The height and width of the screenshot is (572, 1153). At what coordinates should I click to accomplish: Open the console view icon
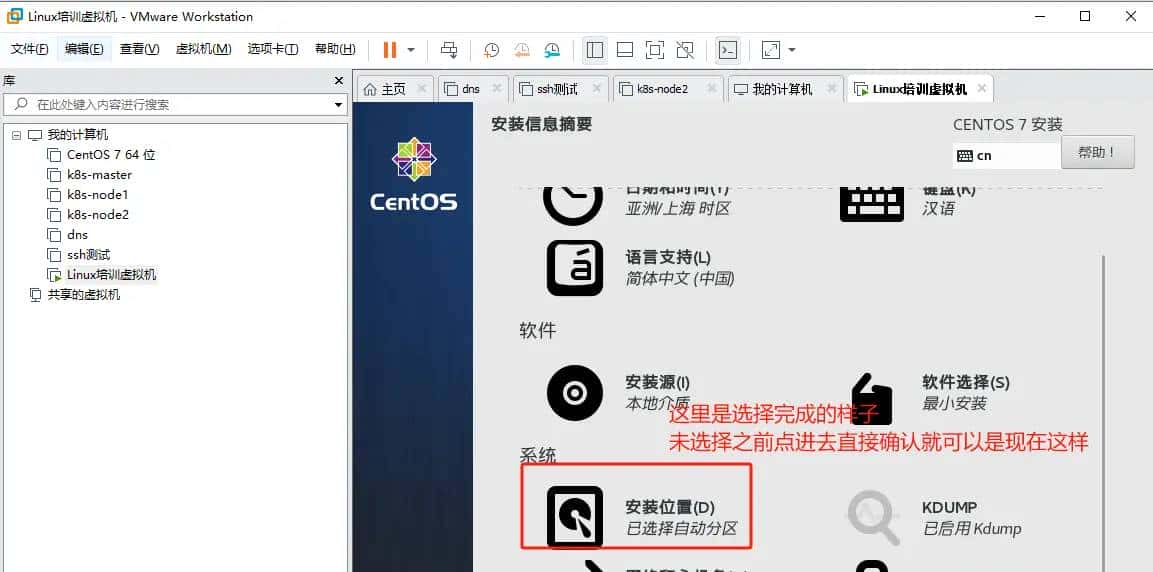(727, 50)
